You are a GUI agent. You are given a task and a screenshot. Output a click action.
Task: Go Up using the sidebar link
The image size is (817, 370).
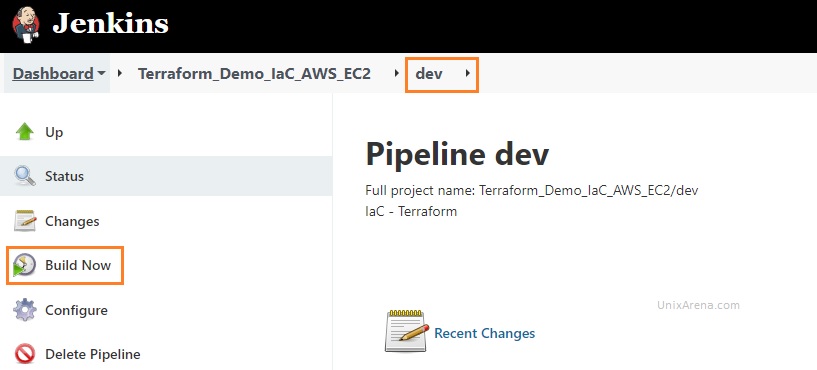coord(54,132)
